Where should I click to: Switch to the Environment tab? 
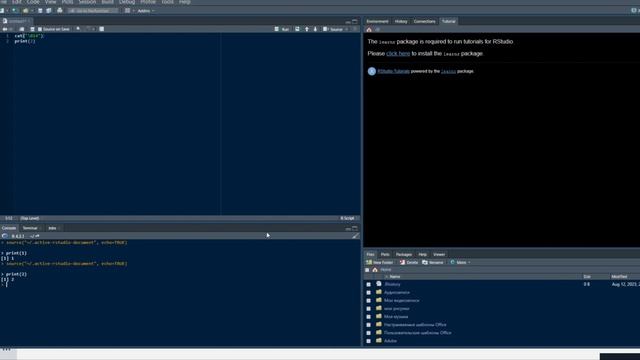(x=377, y=21)
